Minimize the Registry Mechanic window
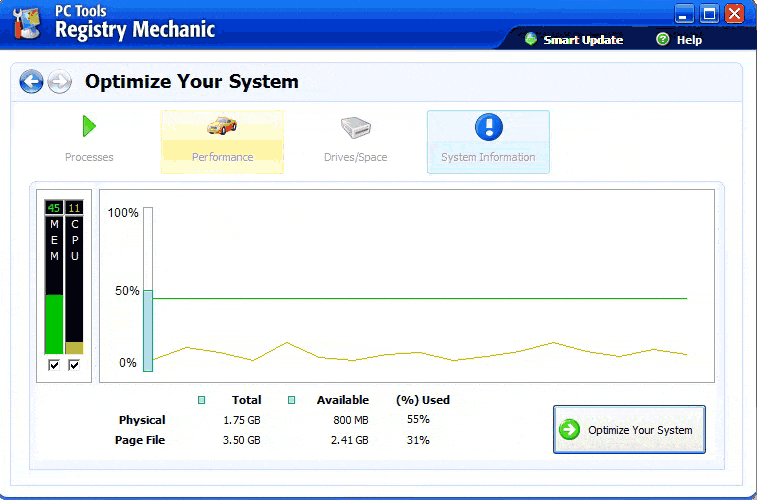The height and width of the screenshot is (500, 757). pos(684,14)
